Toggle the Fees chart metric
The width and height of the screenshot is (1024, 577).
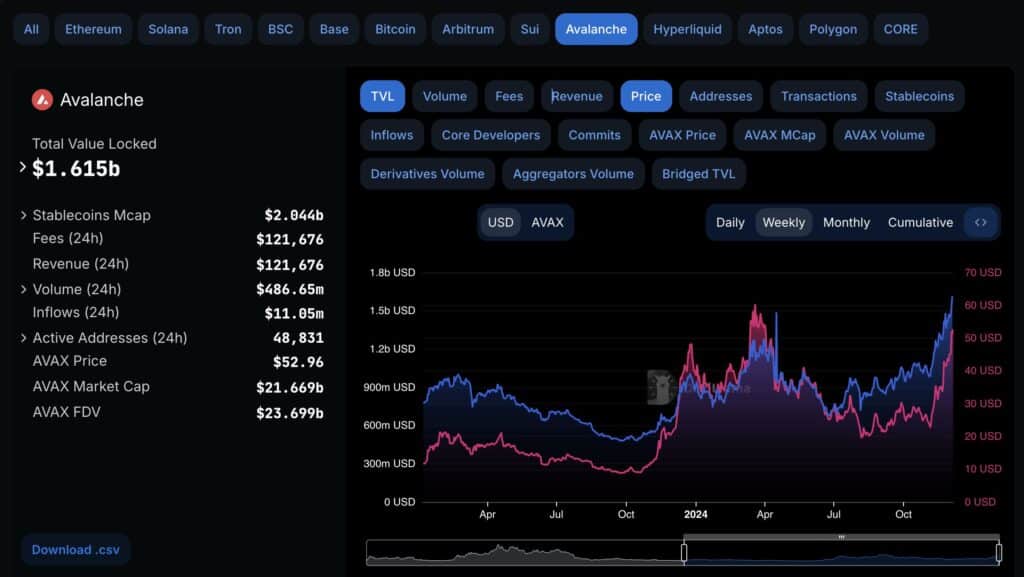pyautogui.click(x=509, y=96)
